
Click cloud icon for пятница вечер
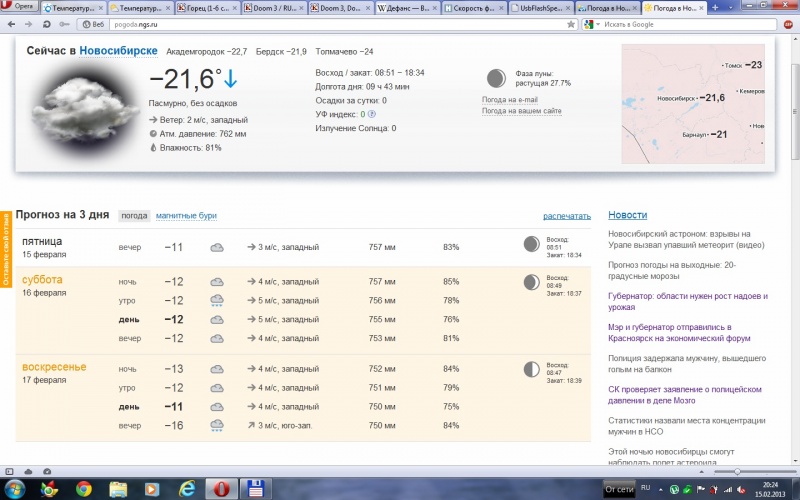pyautogui.click(x=217, y=247)
